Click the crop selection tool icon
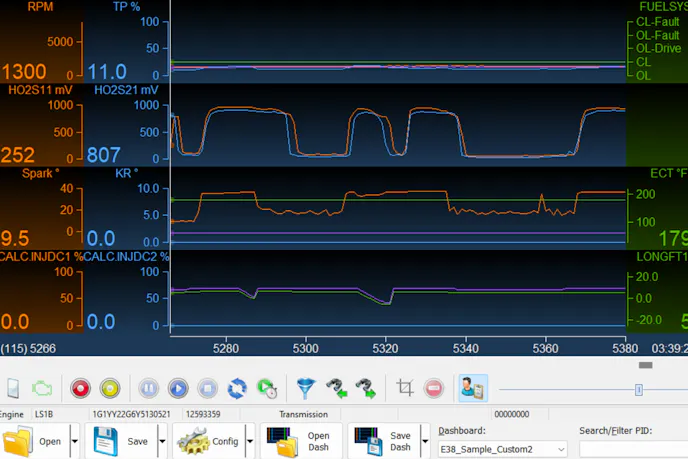This screenshot has height=459, width=688. (405, 388)
